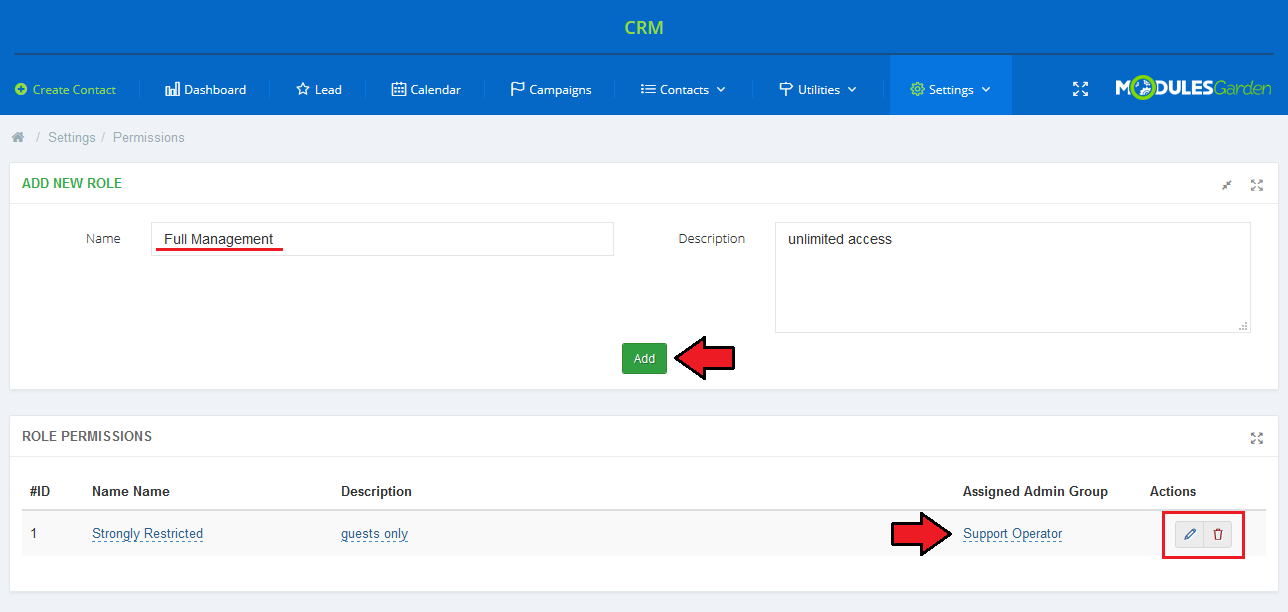Toggle fullscreen mode icon in navbar

coord(1080,90)
